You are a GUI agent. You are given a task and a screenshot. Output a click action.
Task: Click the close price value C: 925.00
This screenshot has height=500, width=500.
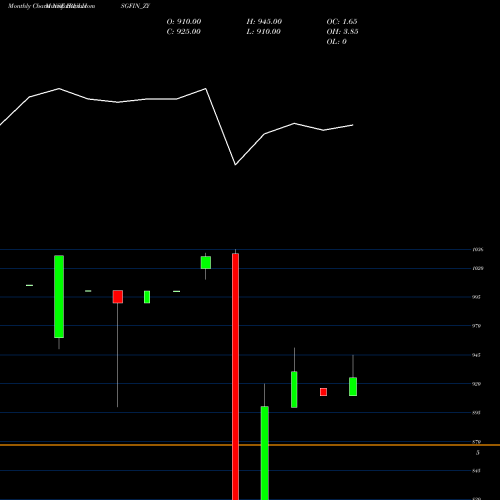pyautogui.click(x=184, y=32)
